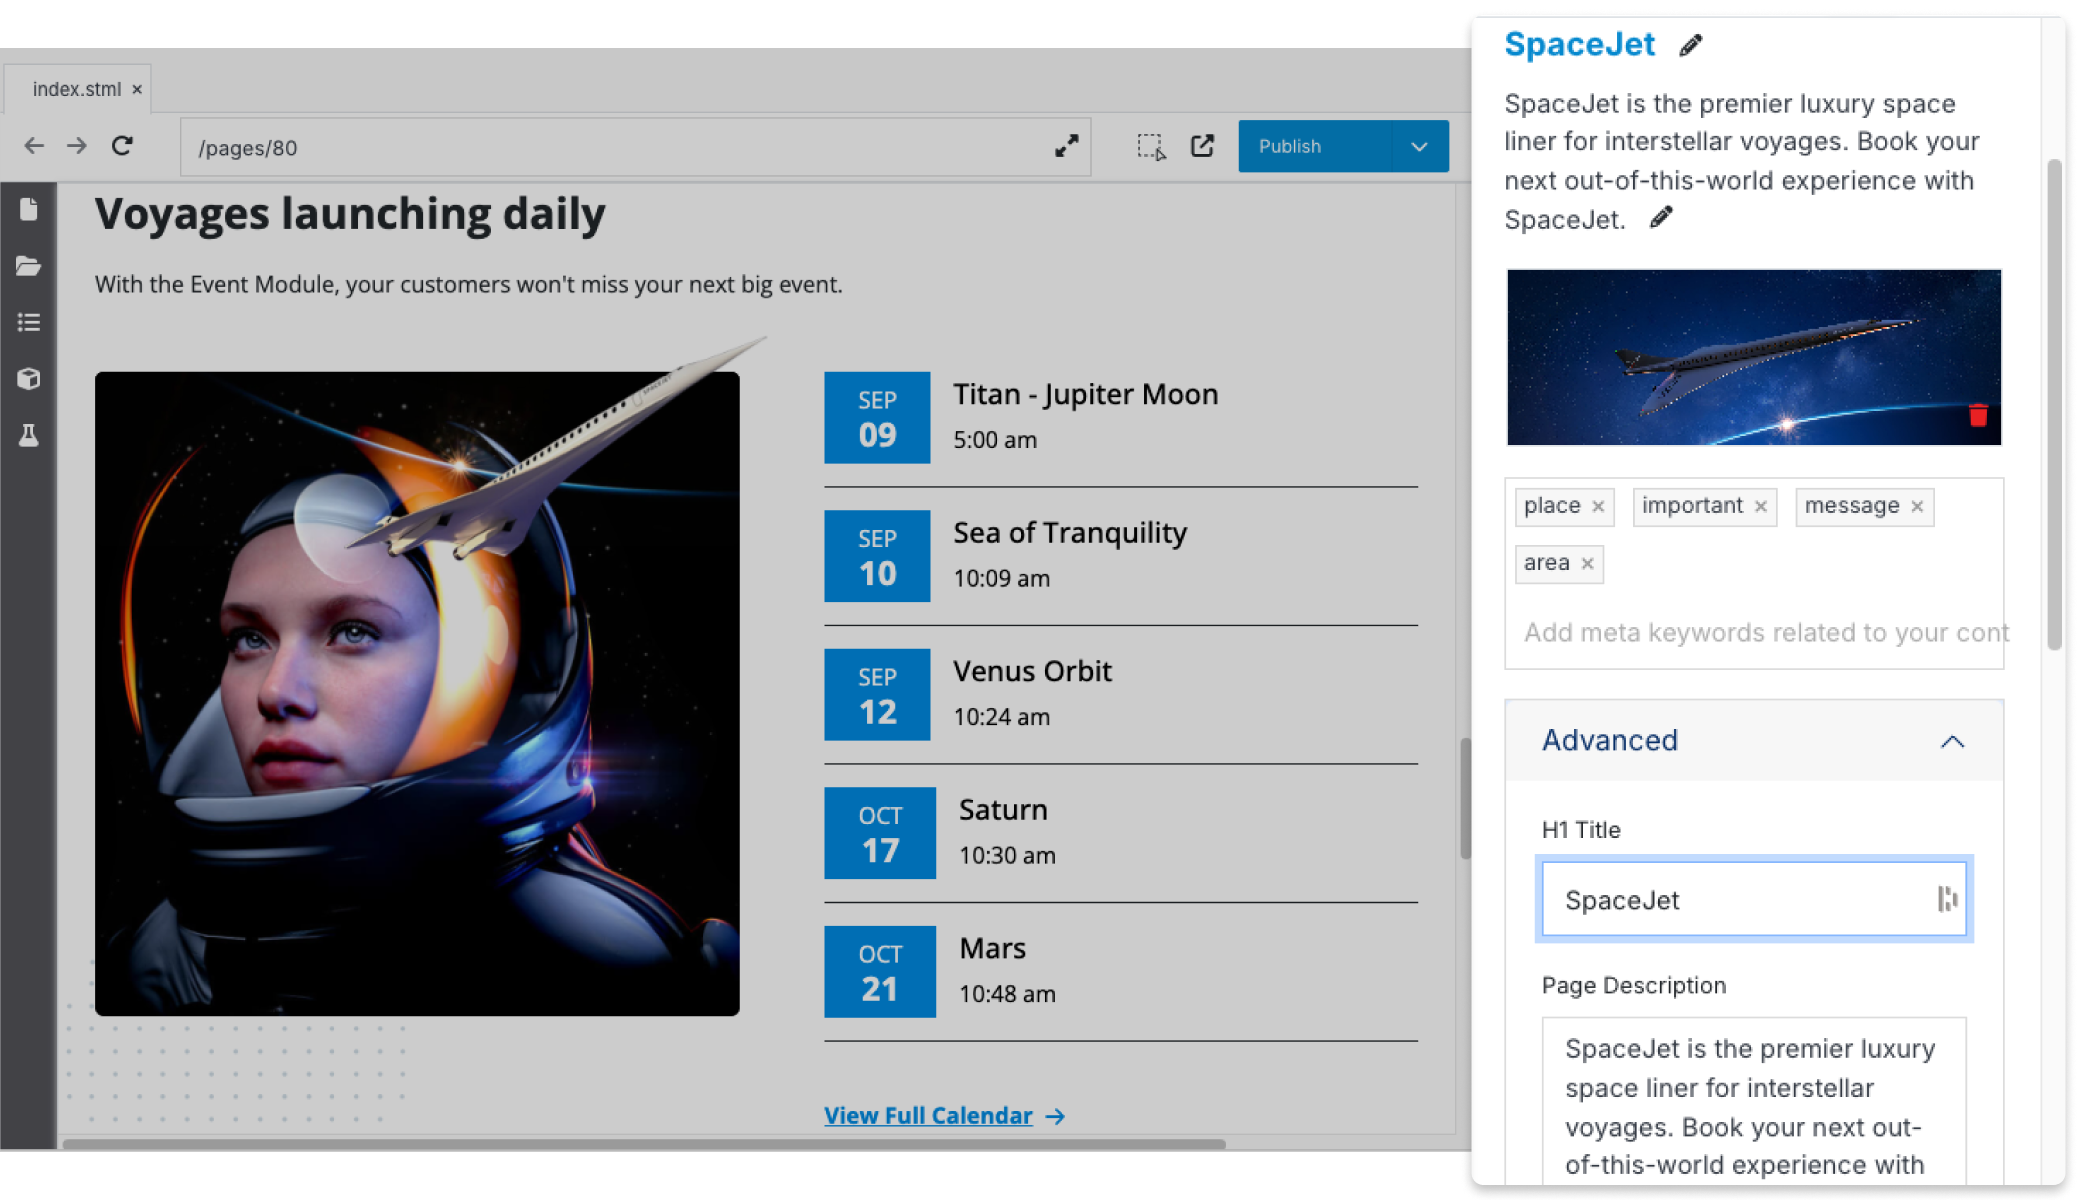
Task: Remove the 'message' keyword tag
Action: (x=1917, y=506)
